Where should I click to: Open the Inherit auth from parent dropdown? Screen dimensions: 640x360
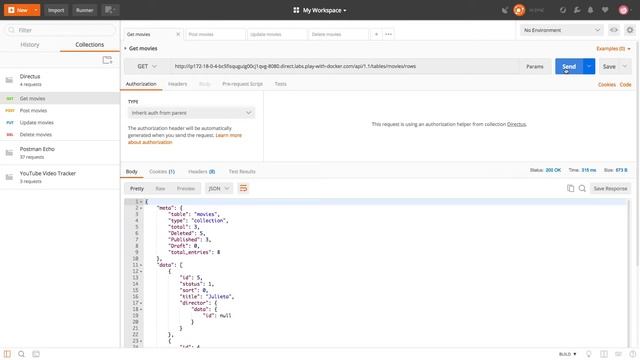tap(191, 113)
